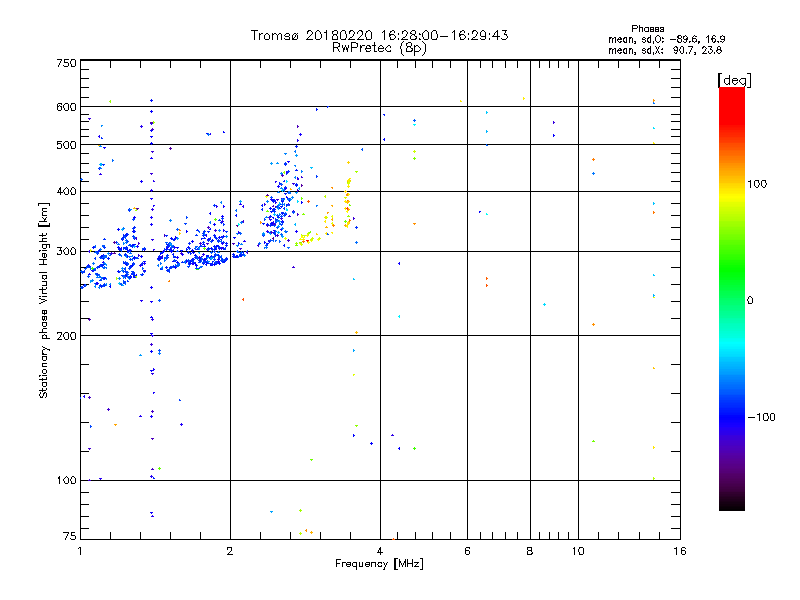Click the y-axis tick label '75'
Viewport: 800px width, 600px height.
[70, 536]
